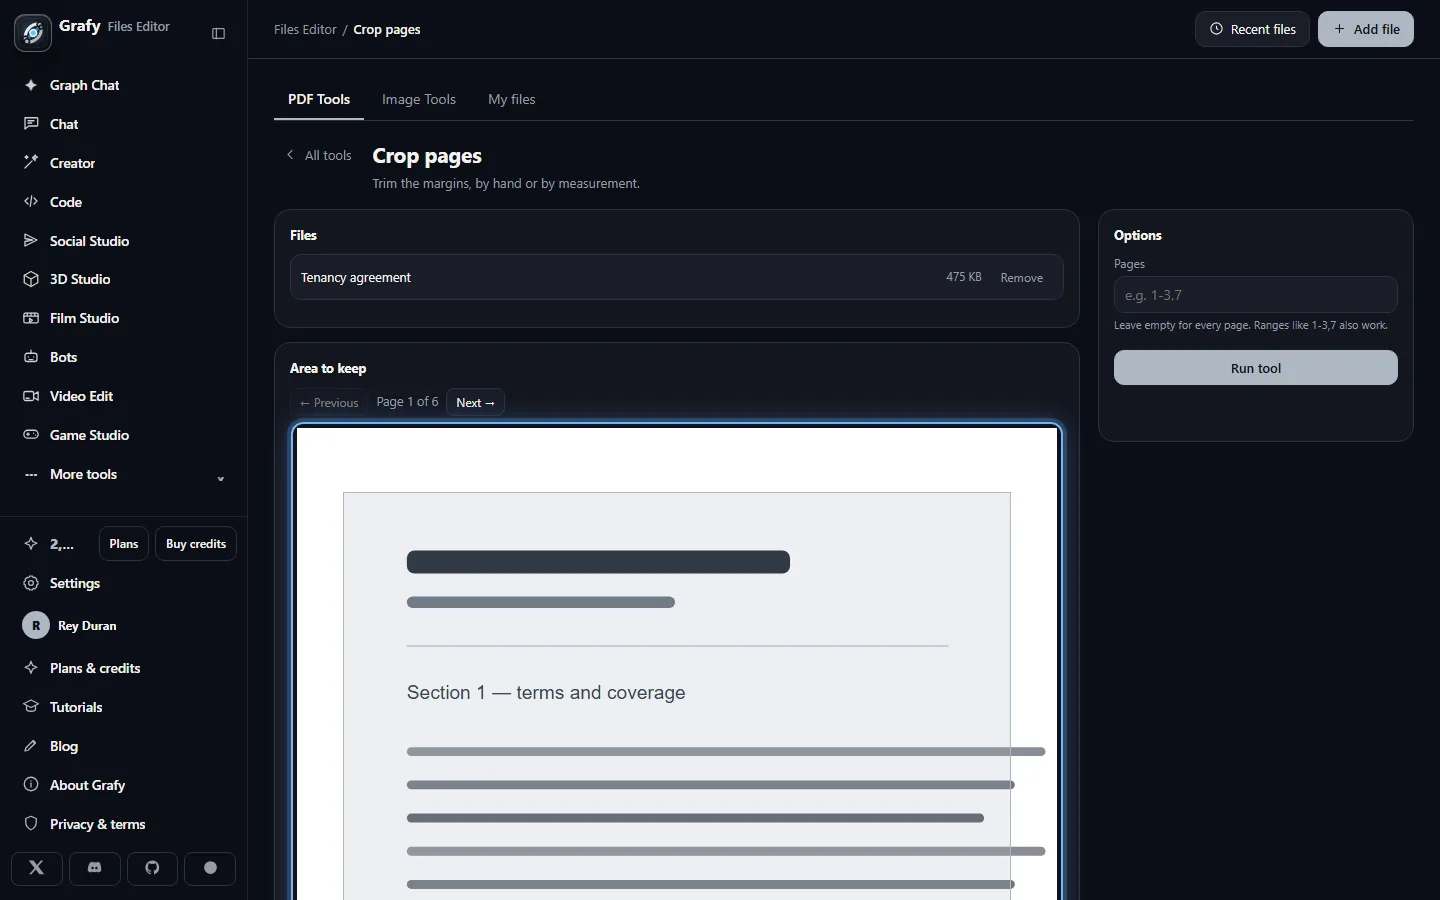Image resolution: width=1440 pixels, height=900 pixels.
Task: Open the GitHub link
Action: pos(152,868)
